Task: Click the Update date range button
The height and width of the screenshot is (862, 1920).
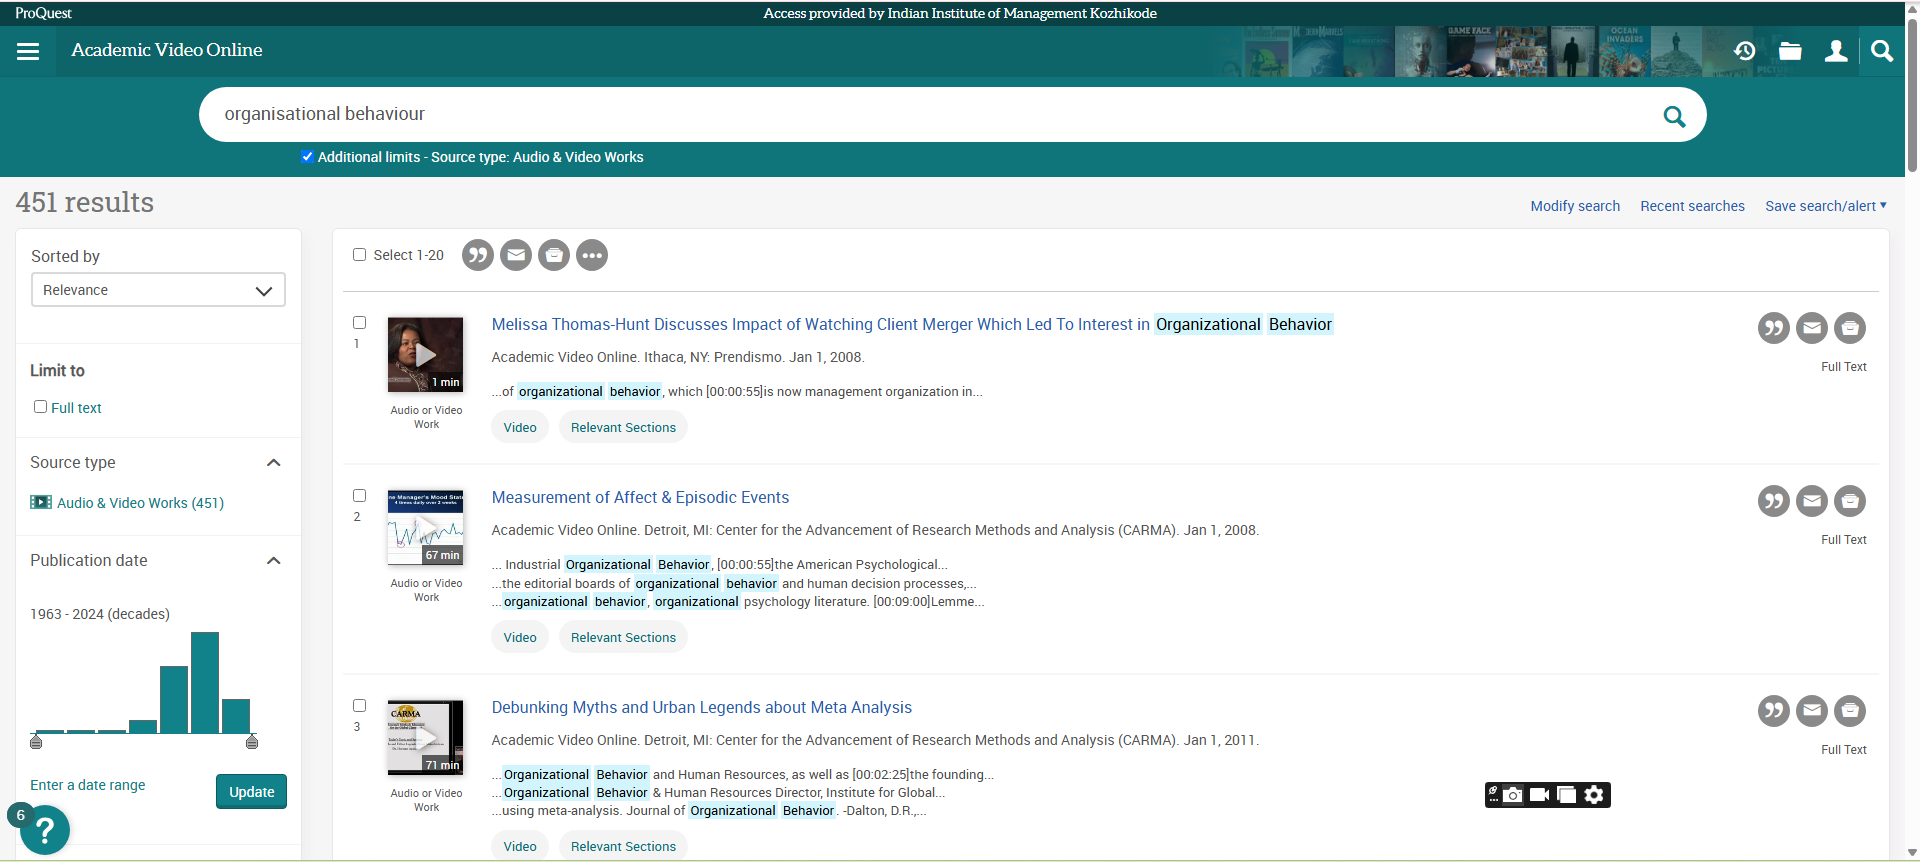Action: click(251, 792)
